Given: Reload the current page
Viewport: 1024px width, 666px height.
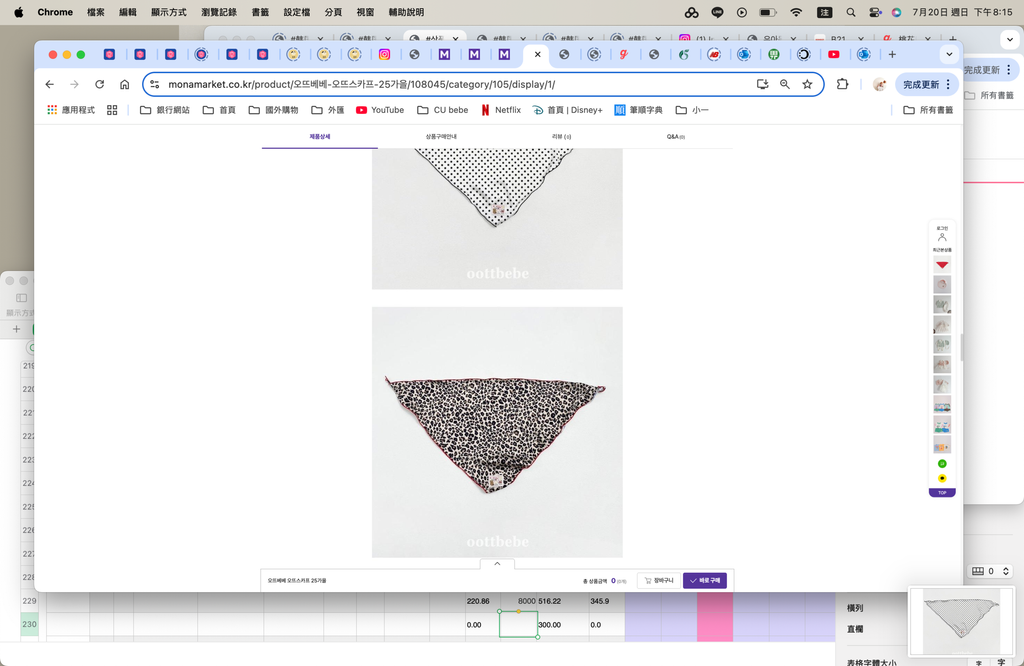Looking at the screenshot, I should pyautogui.click(x=99, y=85).
